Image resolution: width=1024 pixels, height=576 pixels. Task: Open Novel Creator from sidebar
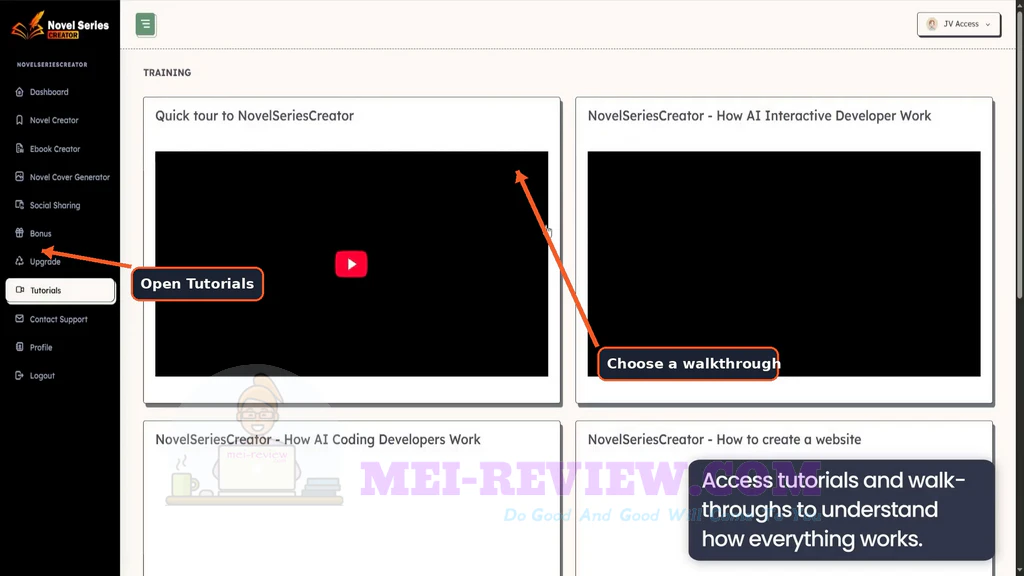pos(54,120)
